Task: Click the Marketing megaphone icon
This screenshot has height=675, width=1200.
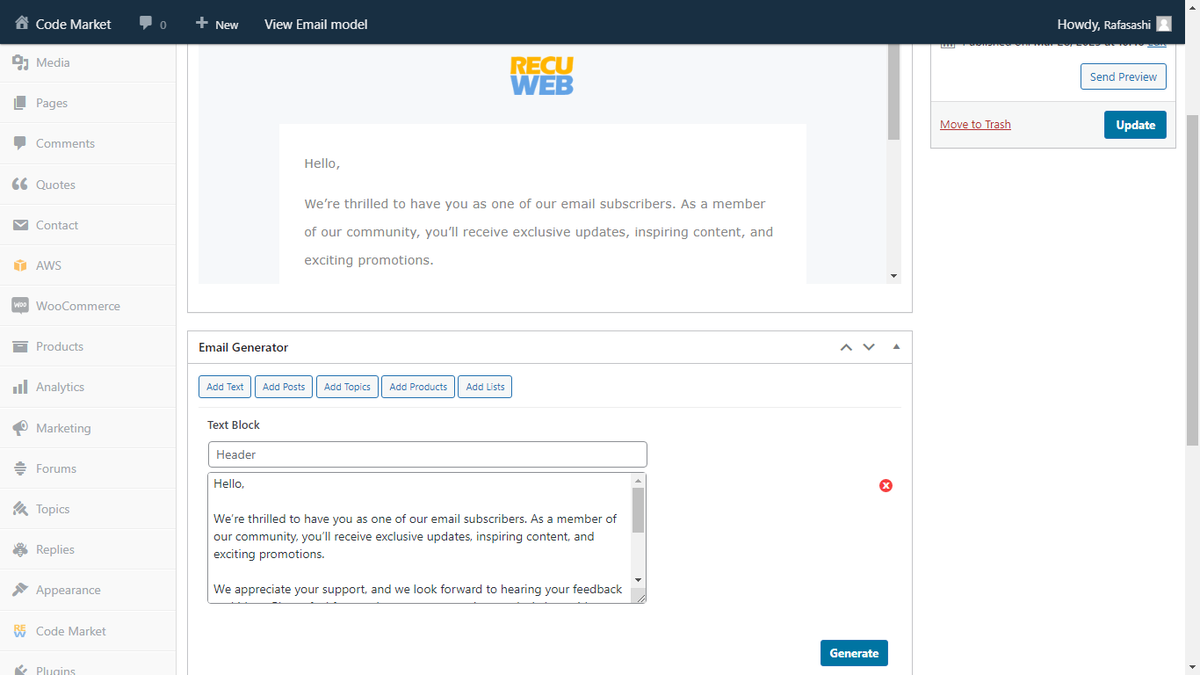Action: point(20,428)
